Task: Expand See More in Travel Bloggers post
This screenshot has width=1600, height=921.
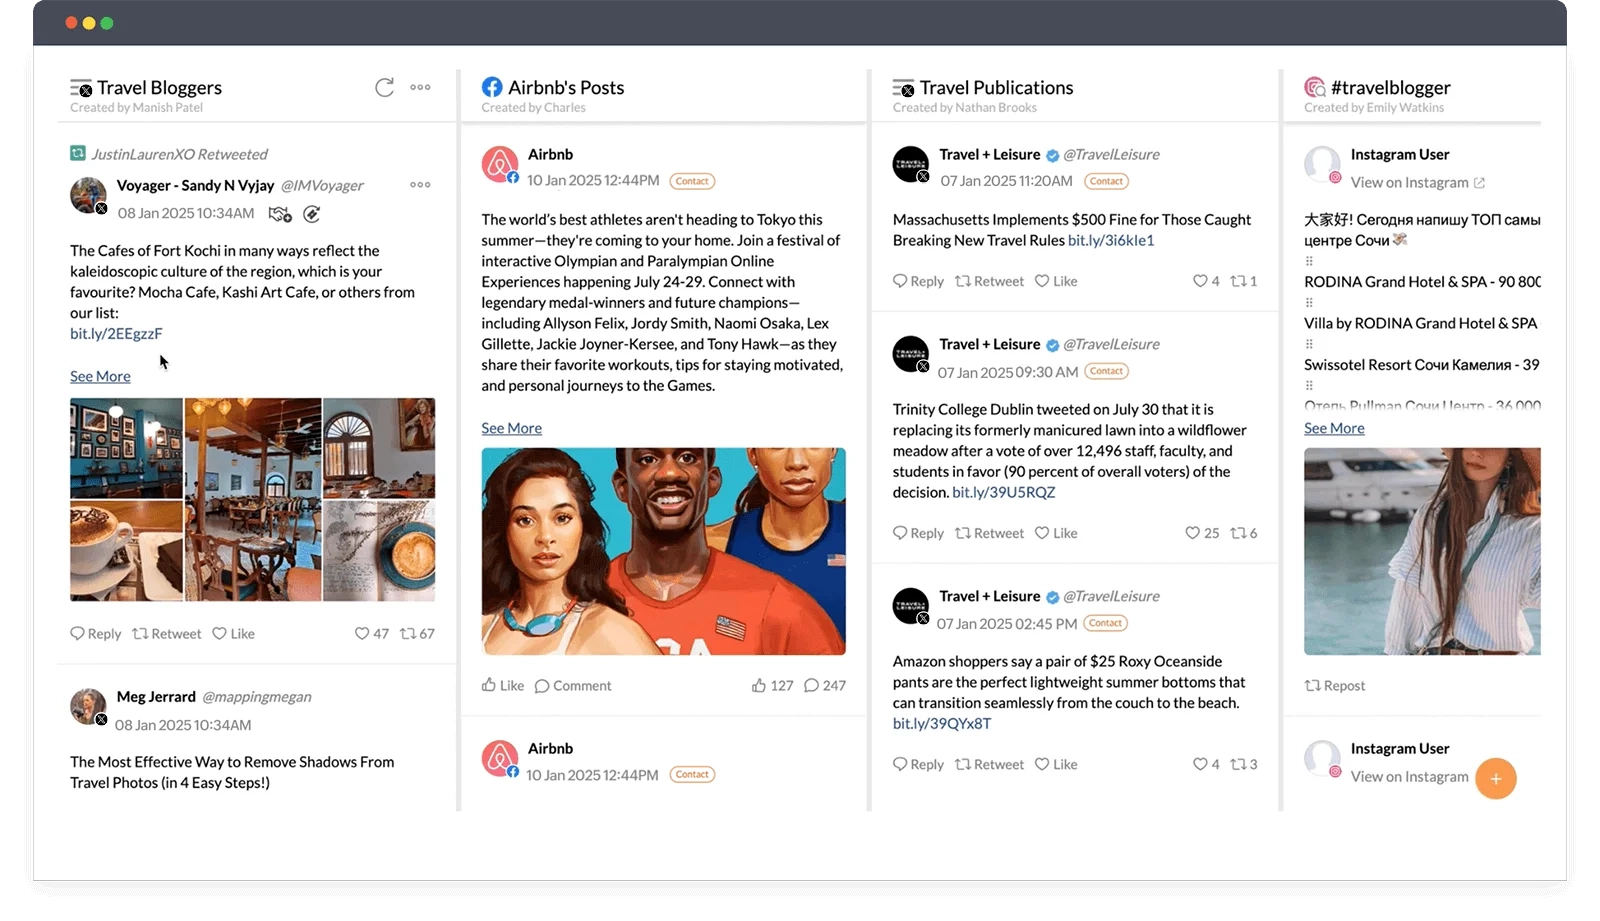Action: click(100, 377)
